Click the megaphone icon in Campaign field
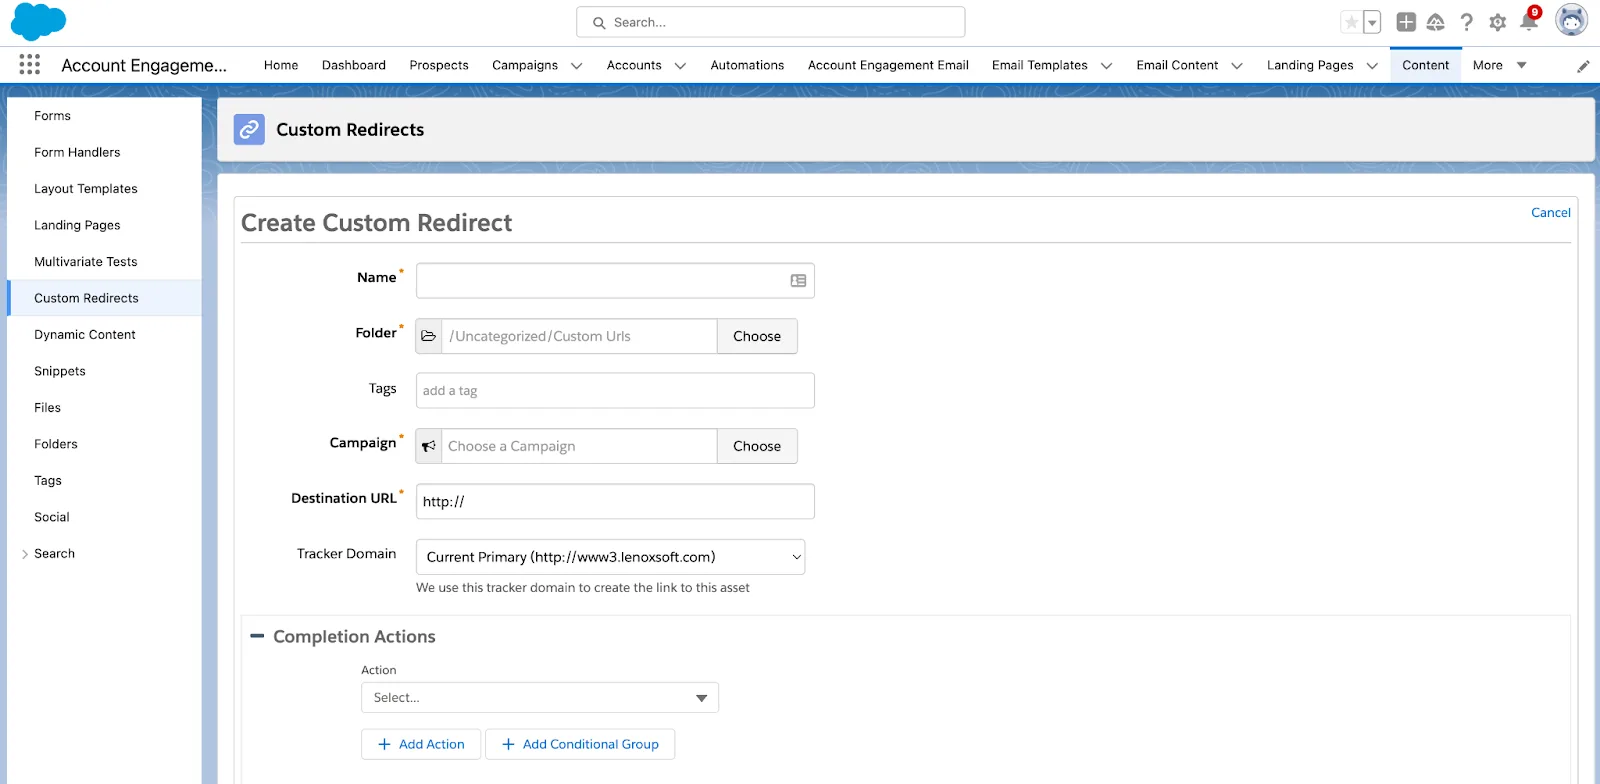Image resolution: width=1600 pixels, height=784 pixels. point(429,446)
